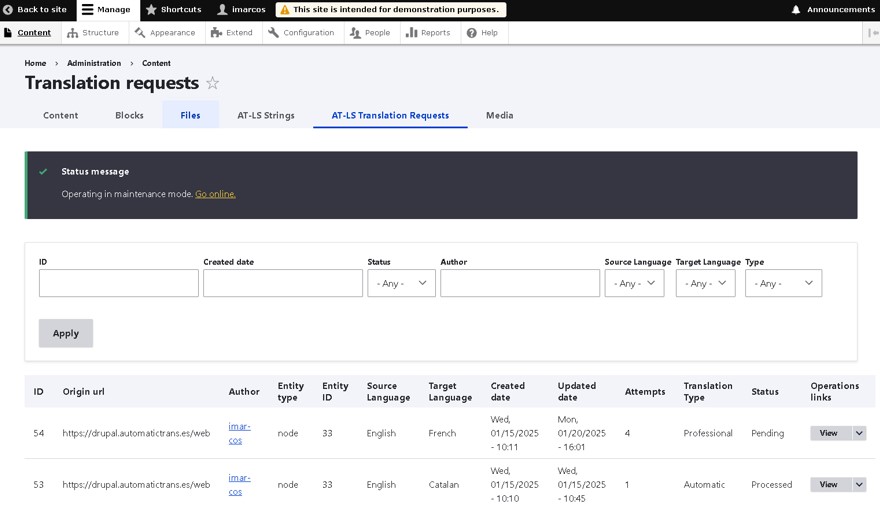Open the Configuration wrench menu
880x513 pixels.
[301, 33]
